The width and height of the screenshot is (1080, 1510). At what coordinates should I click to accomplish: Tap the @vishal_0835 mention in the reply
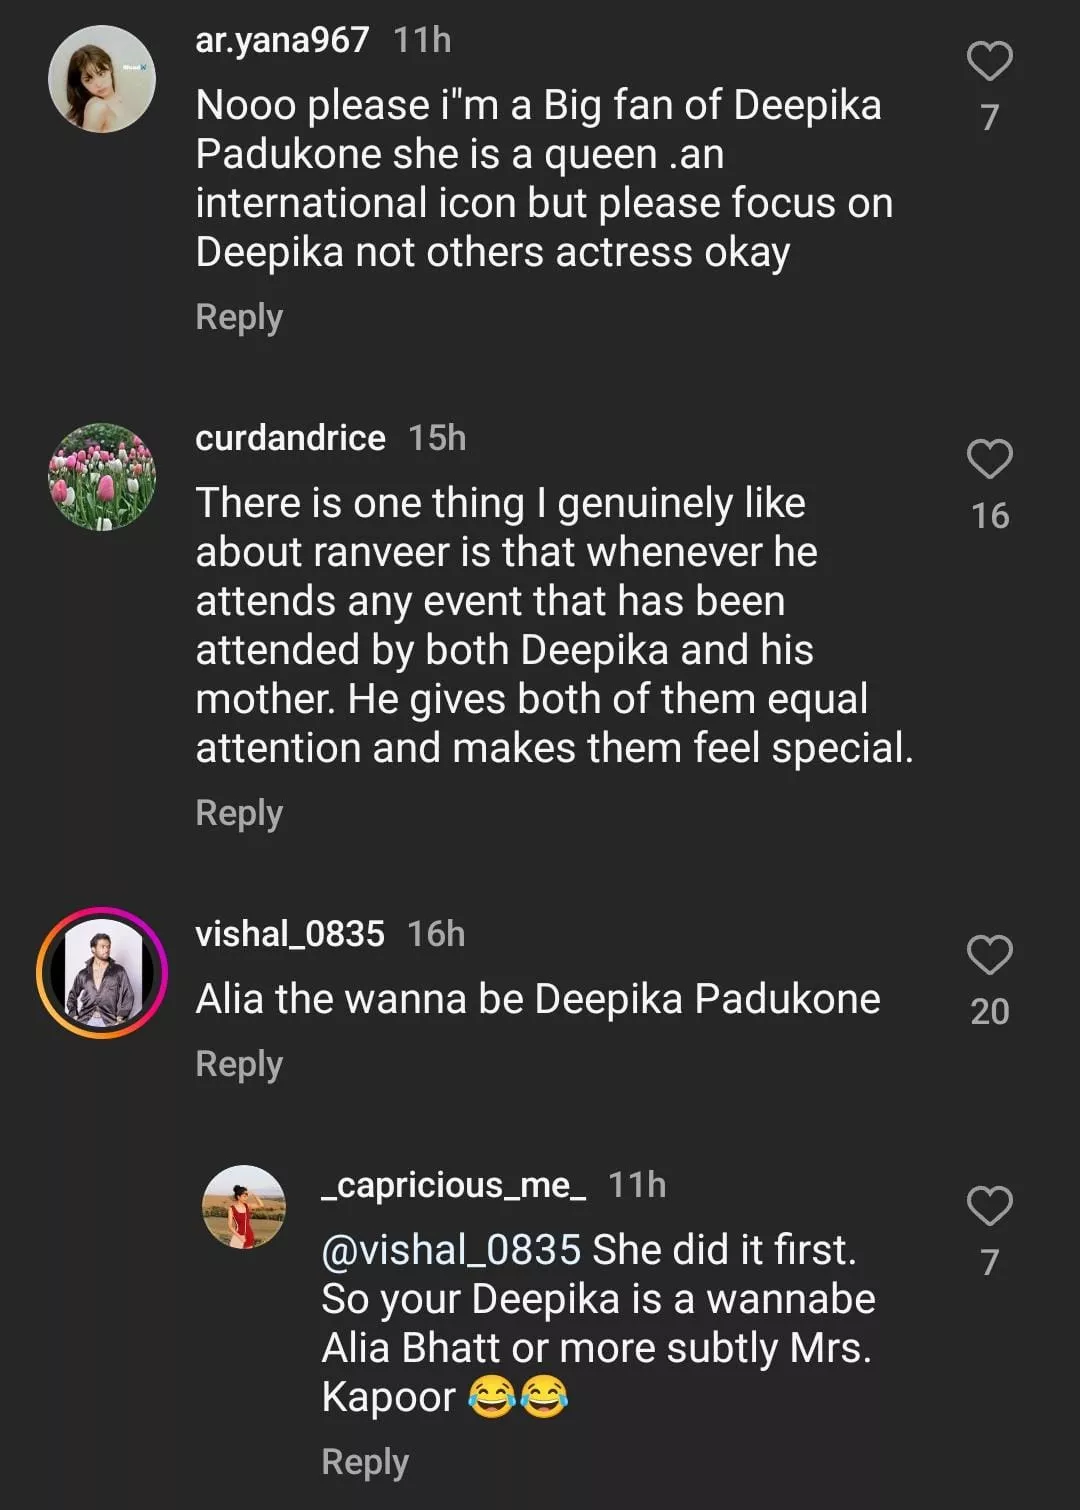(451, 1250)
